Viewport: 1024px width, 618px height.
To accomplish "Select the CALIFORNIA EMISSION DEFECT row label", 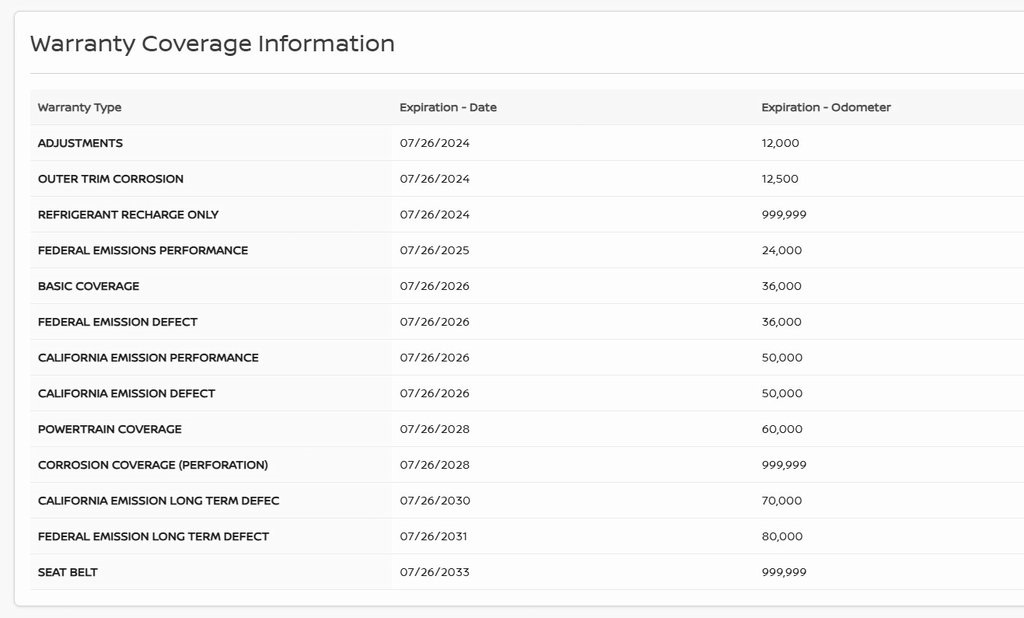I will coord(126,394).
